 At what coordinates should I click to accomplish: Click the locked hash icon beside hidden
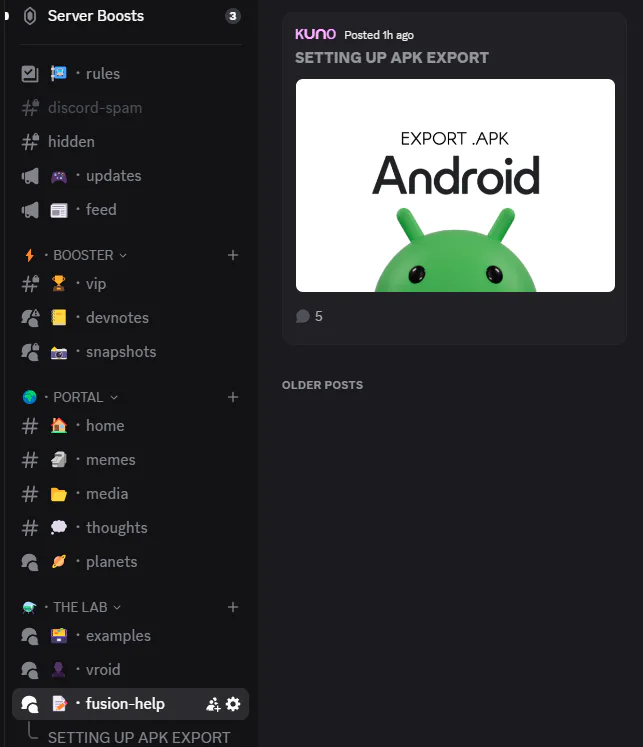click(x=30, y=142)
